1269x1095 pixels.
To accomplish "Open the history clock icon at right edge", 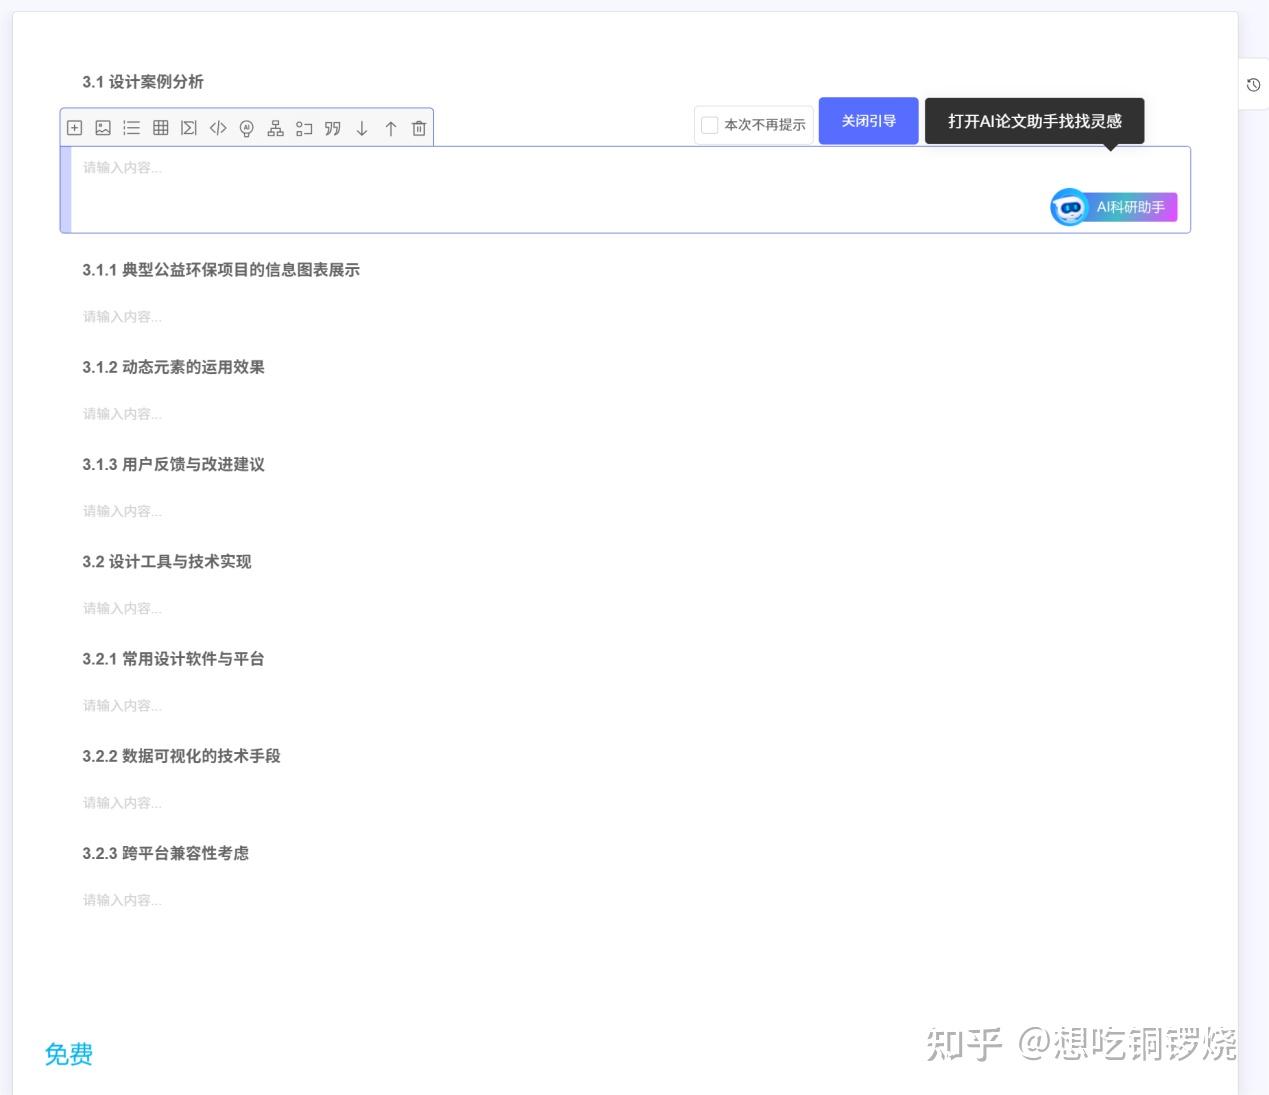I will [x=1253, y=85].
